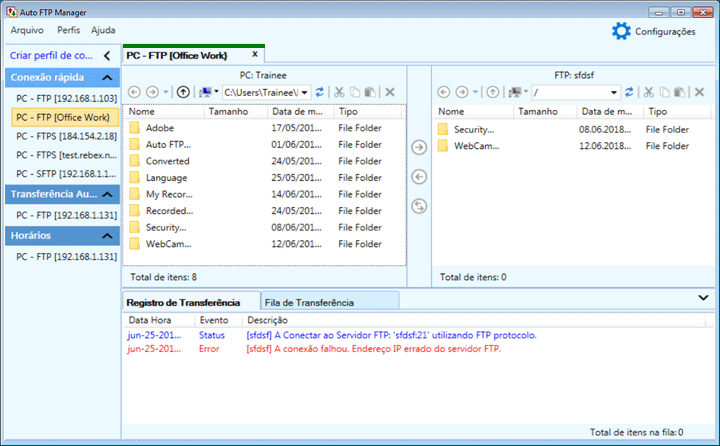Image resolution: width=720 pixels, height=446 pixels.
Task: Close the PC - FTP [Office Work] tab
Action: (x=255, y=55)
